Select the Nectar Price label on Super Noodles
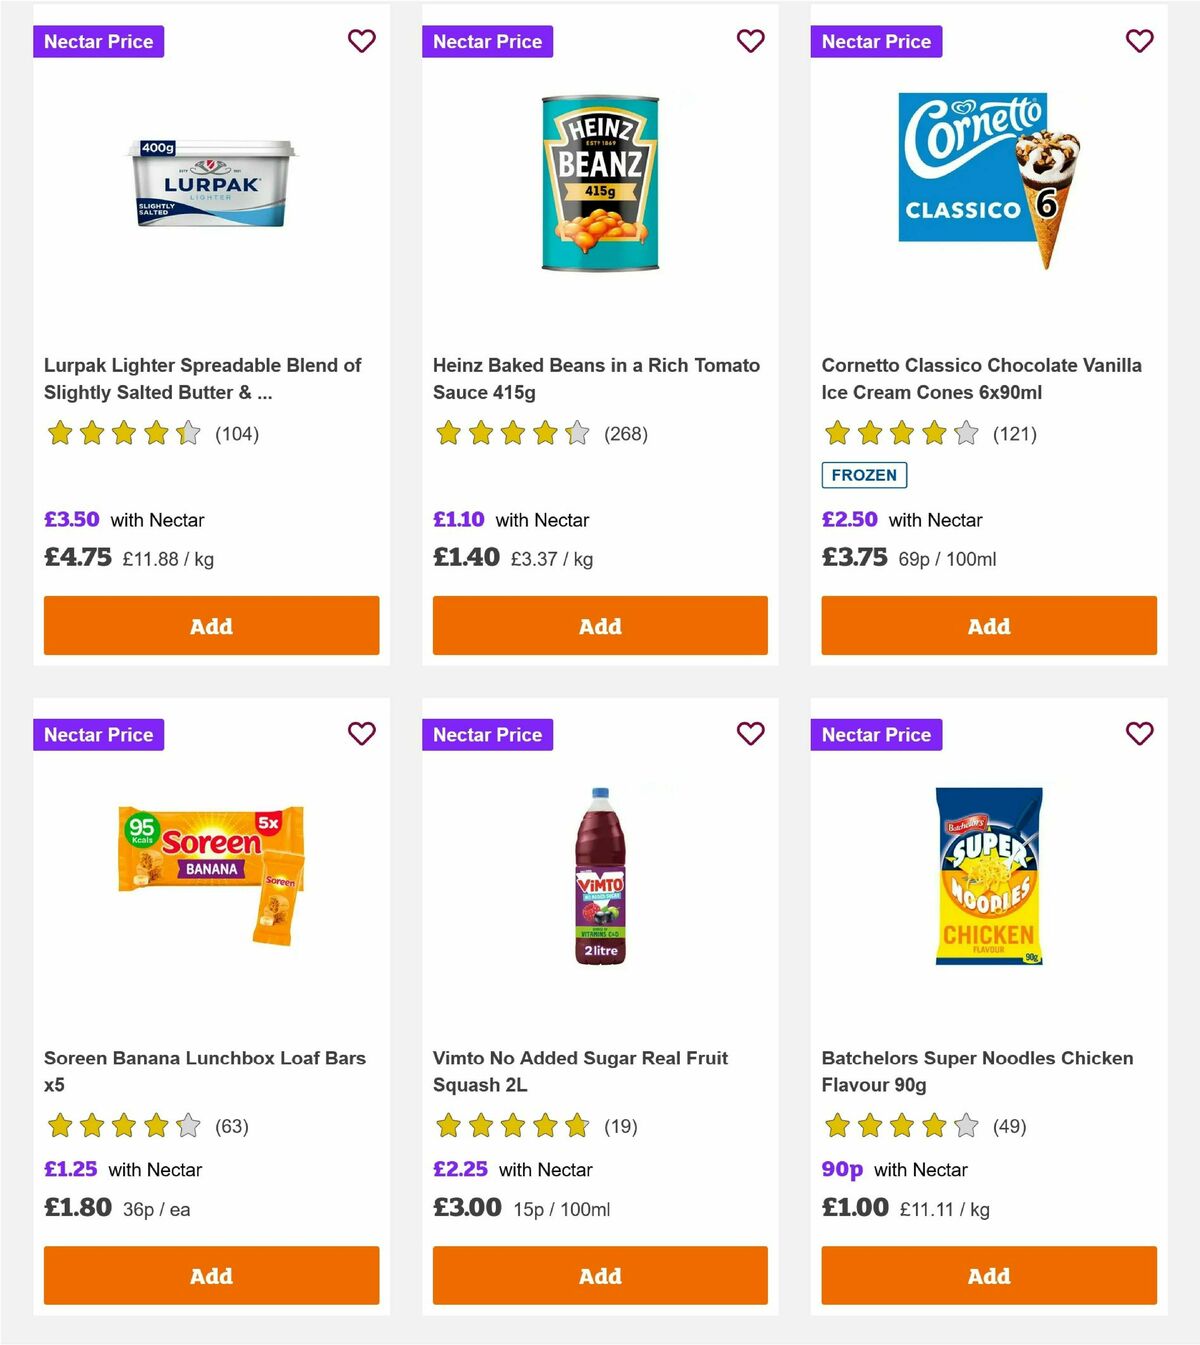 pos(876,734)
